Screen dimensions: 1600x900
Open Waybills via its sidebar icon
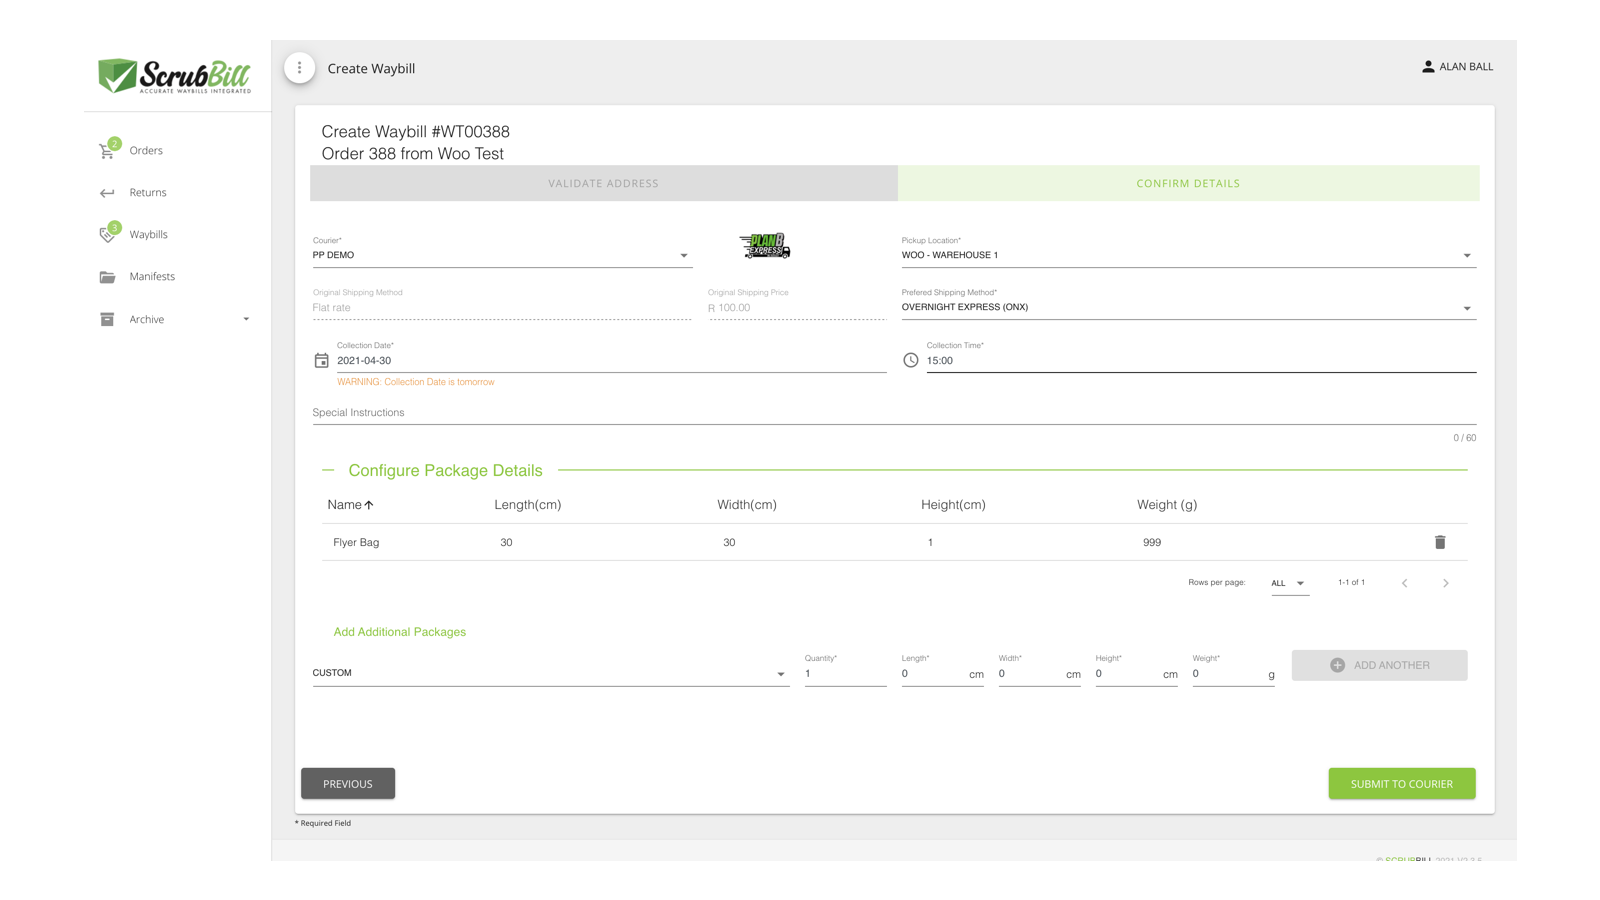pyautogui.click(x=108, y=234)
